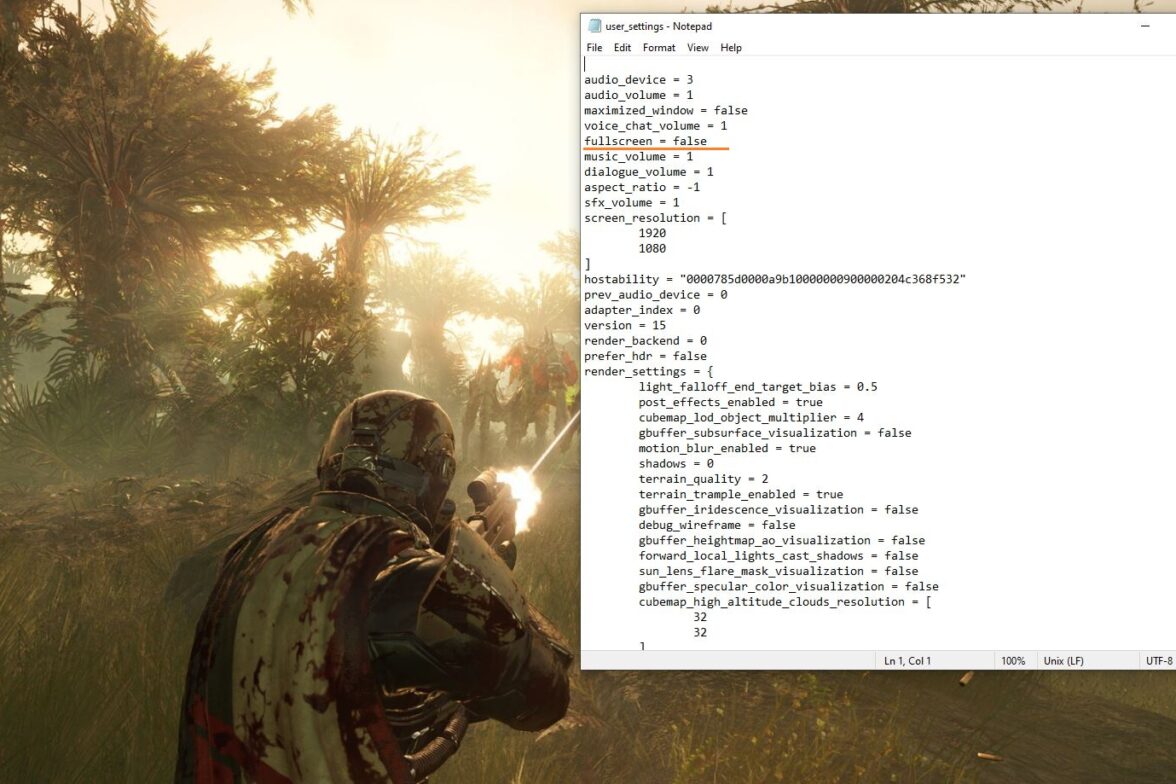Click the 'gbuffer_subsurface_visualization = false' line
Viewport: 1176px width, 784px height.
(x=775, y=433)
